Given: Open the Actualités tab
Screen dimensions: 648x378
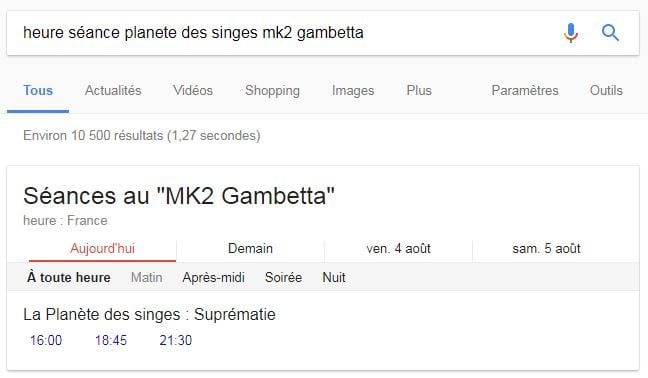Looking at the screenshot, I should pyautogui.click(x=113, y=90).
